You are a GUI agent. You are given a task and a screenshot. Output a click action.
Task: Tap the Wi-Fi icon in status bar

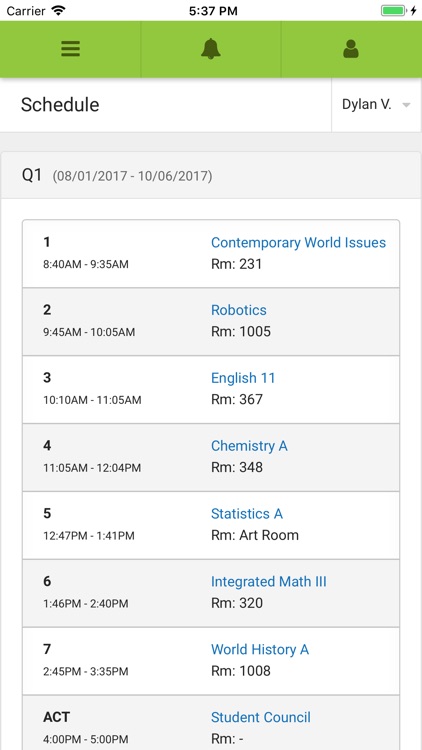tap(58, 11)
